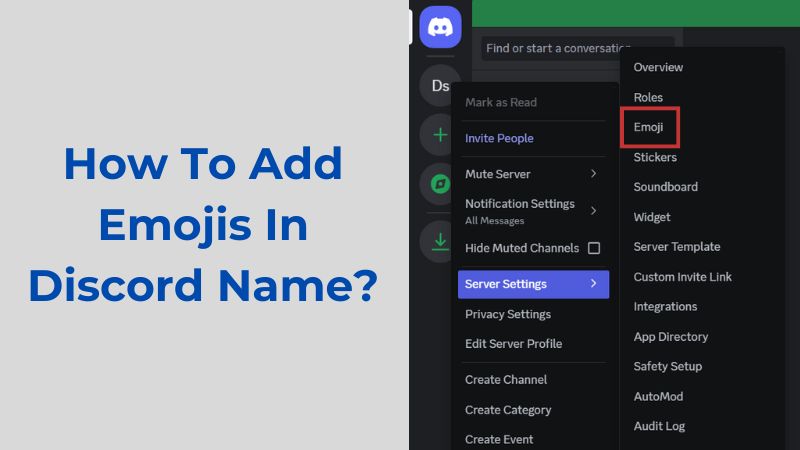The image size is (800, 450).
Task: Select Soundboard from the submenu
Action: (x=665, y=187)
